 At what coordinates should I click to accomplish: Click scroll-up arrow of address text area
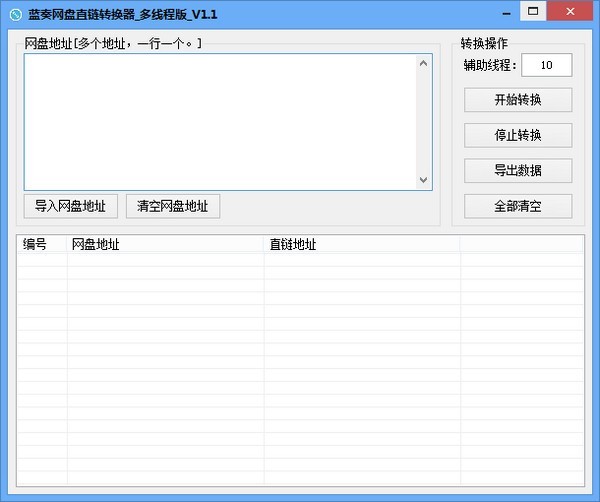(423, 64)
